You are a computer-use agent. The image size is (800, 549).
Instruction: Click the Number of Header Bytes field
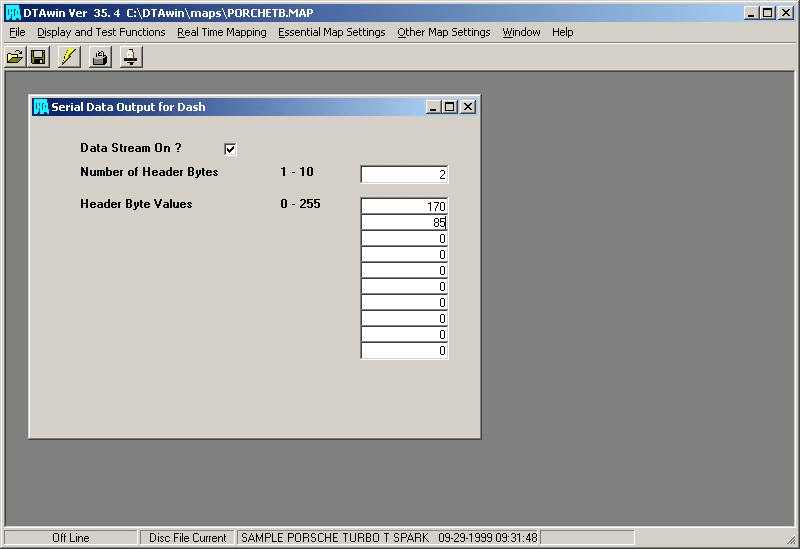click(404, 175)
